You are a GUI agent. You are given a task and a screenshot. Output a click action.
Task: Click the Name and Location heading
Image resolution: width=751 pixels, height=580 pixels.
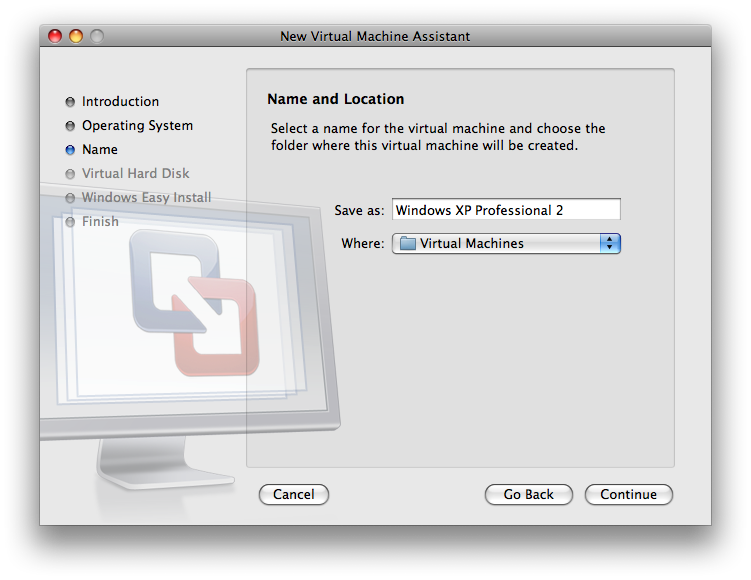(335, 99)
